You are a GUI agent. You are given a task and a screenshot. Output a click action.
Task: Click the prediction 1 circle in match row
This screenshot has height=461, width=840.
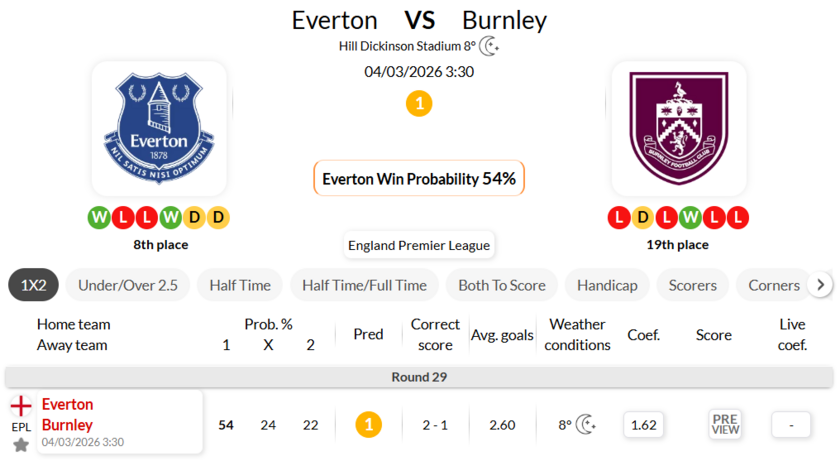[x=368, y=425]
